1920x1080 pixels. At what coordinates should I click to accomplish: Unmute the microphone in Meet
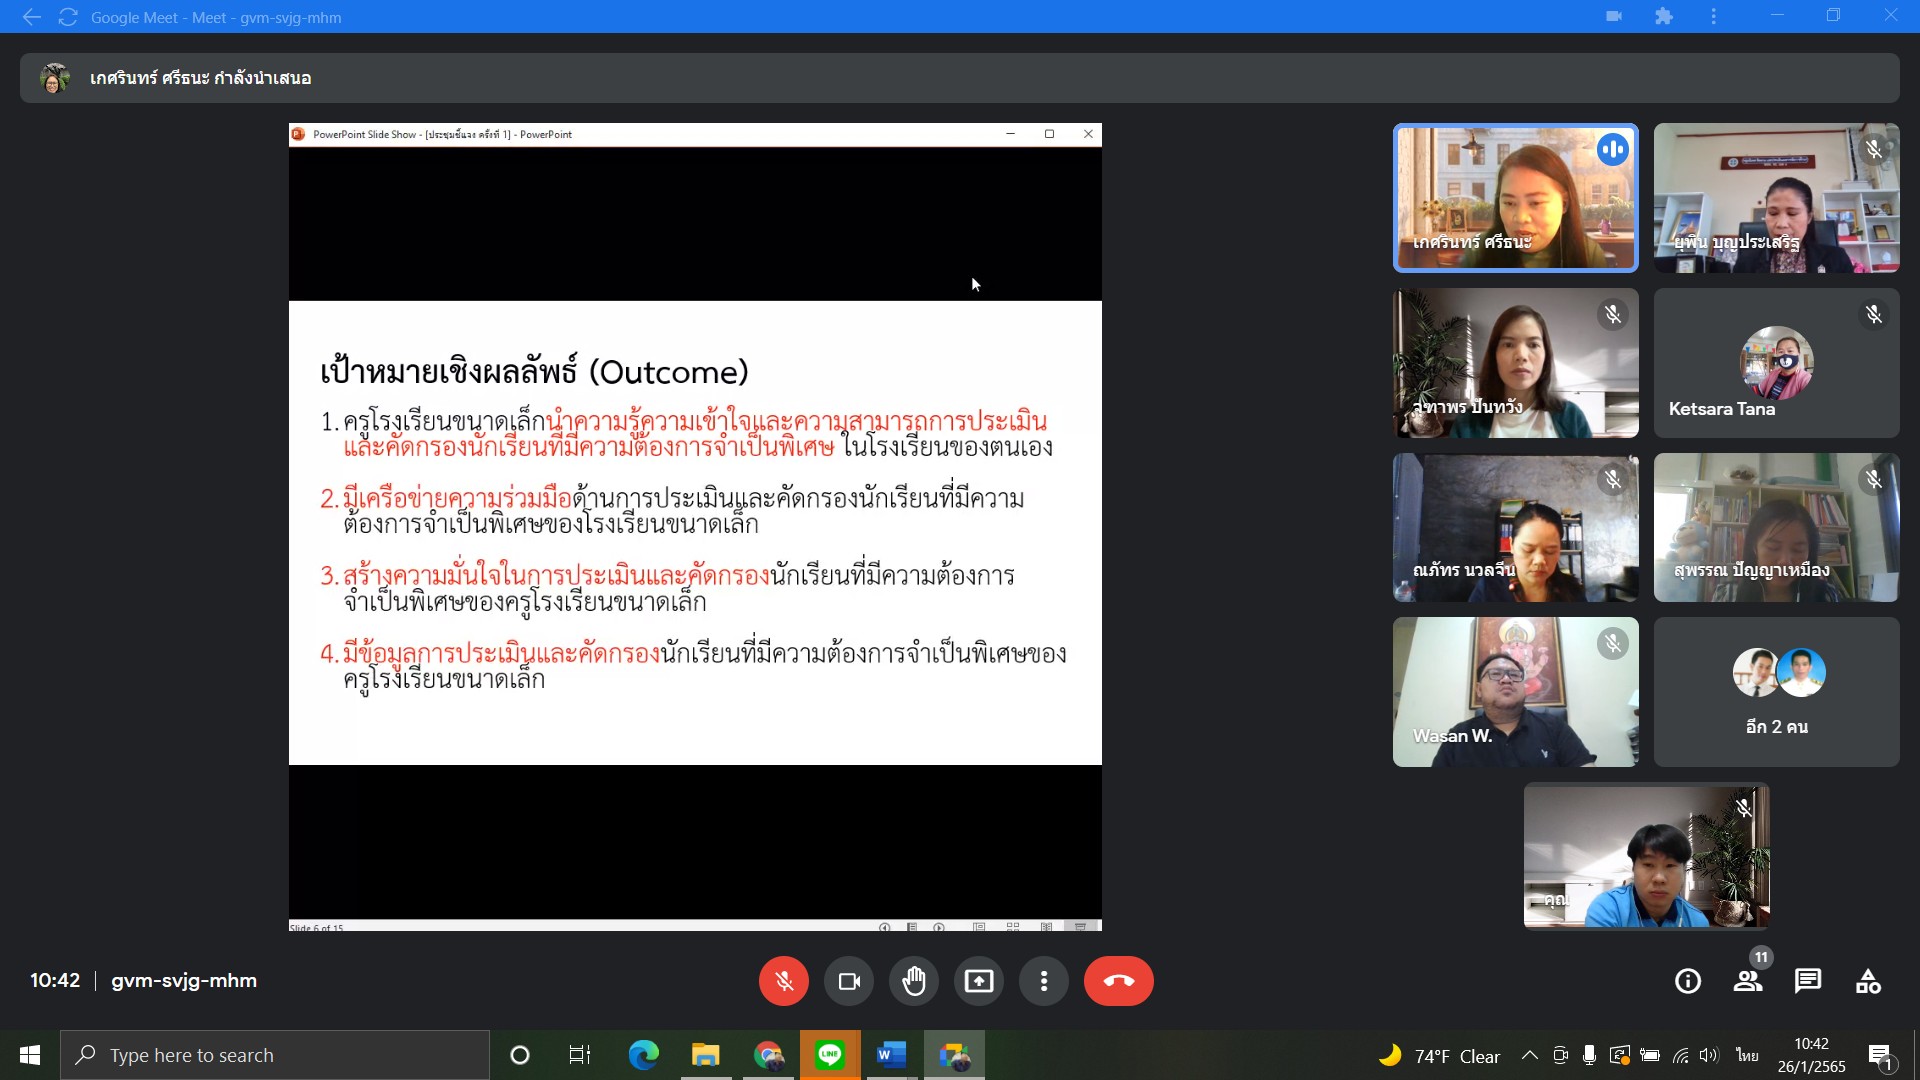[783, 981]
